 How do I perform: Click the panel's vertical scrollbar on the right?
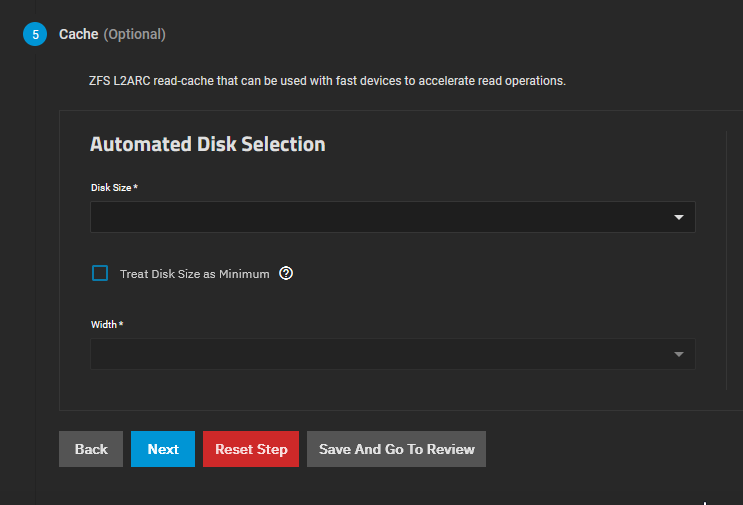point(727,258)
